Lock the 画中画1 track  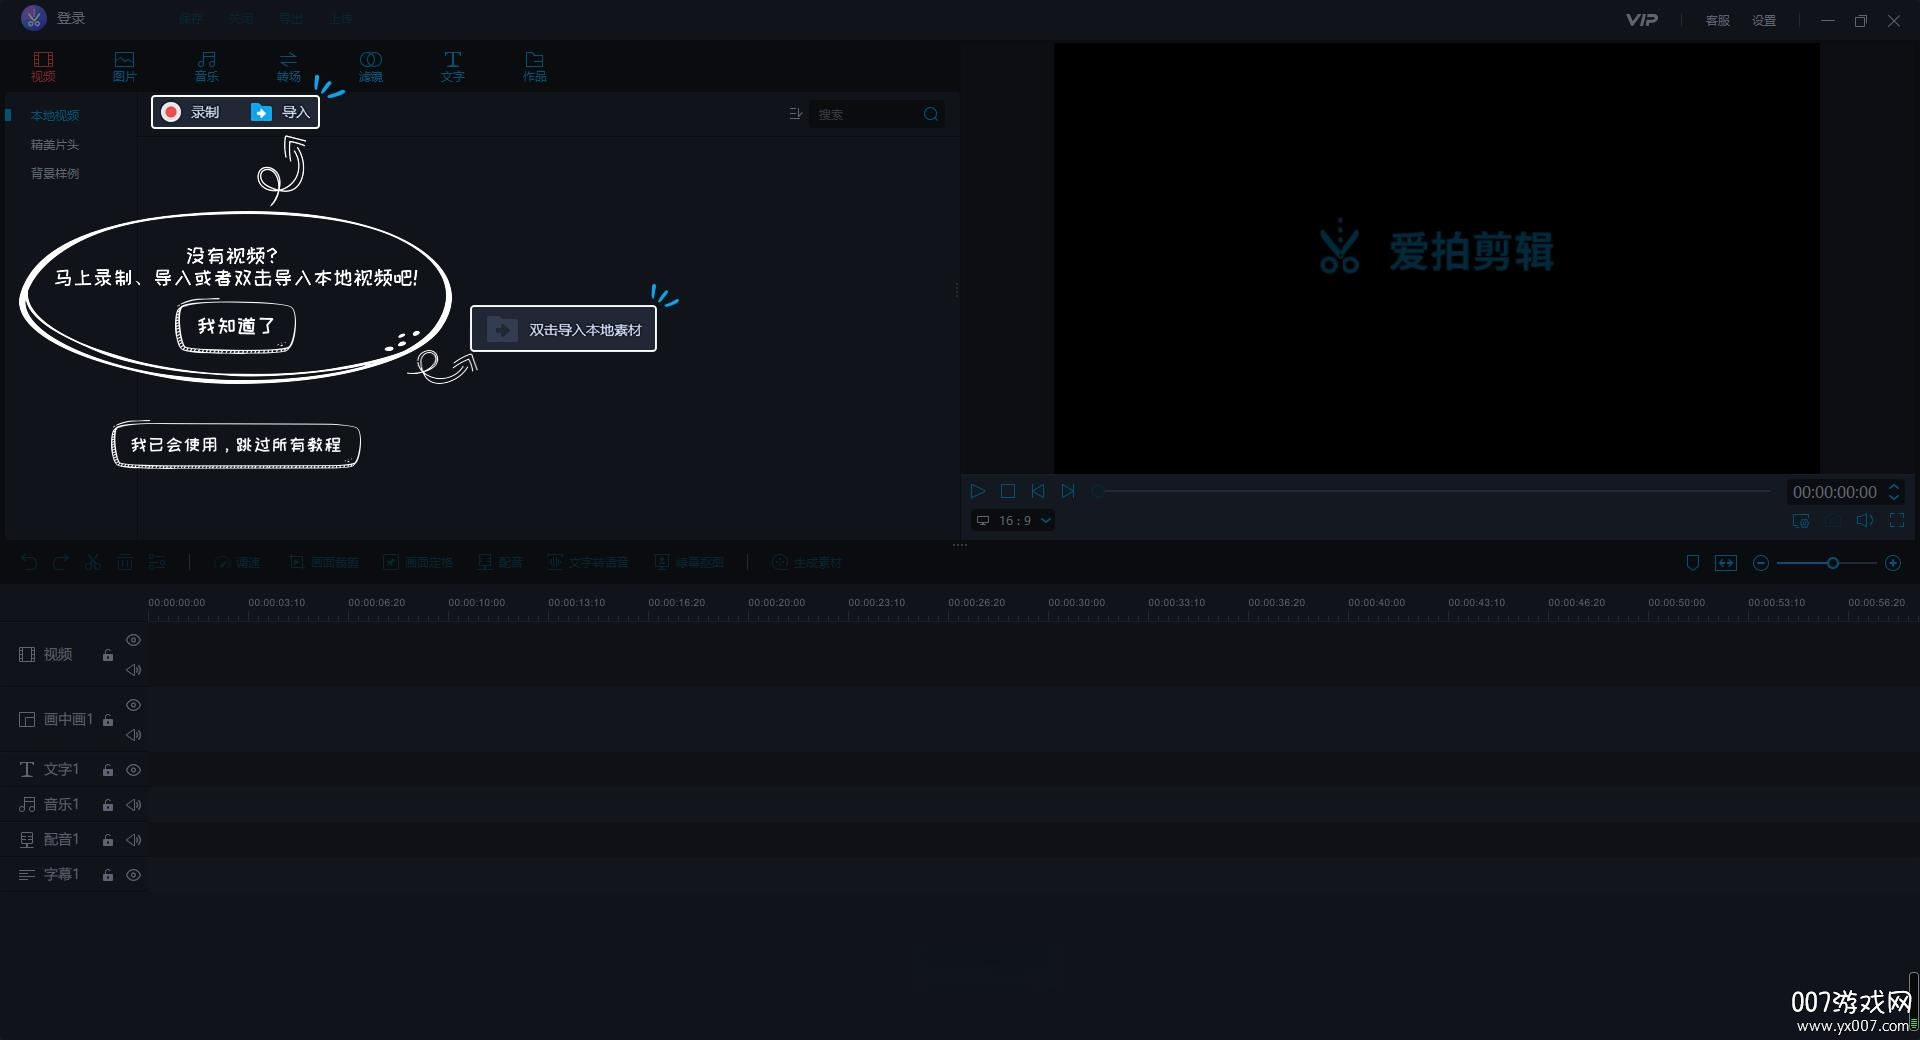click(x=108, y=720)
